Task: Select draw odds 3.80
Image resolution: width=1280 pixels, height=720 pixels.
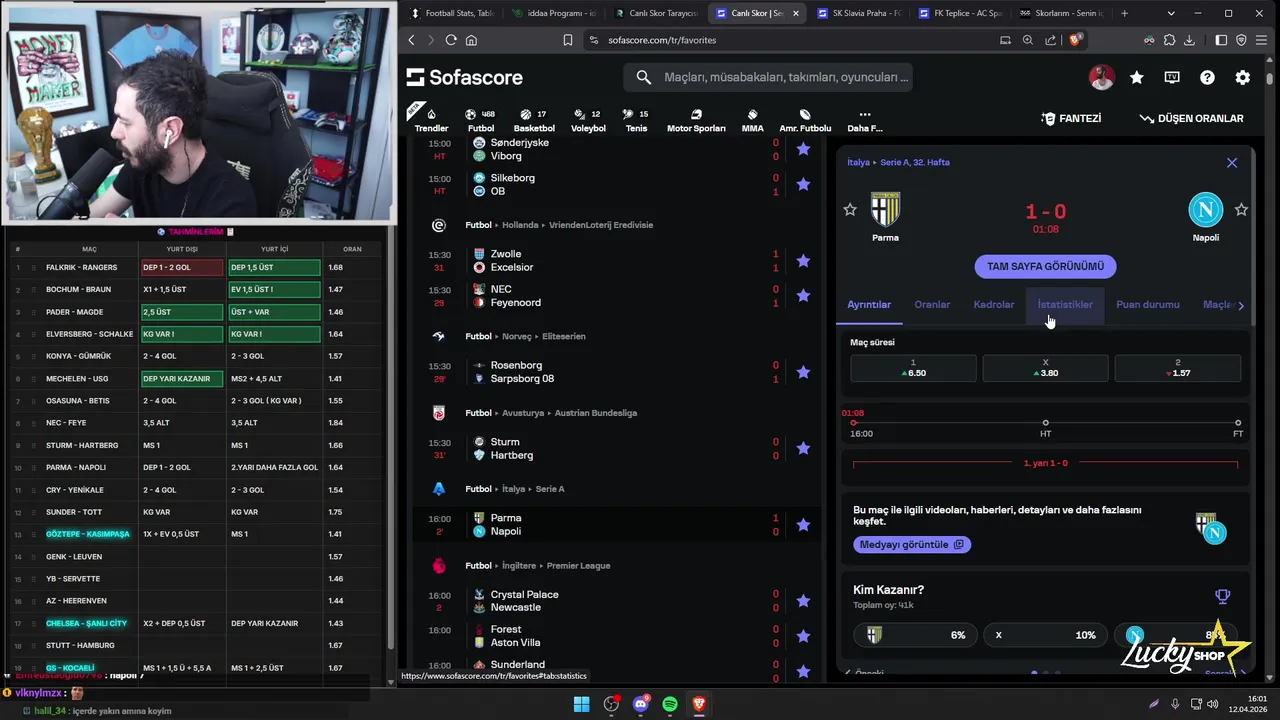Action: (x=1045, y=368)
